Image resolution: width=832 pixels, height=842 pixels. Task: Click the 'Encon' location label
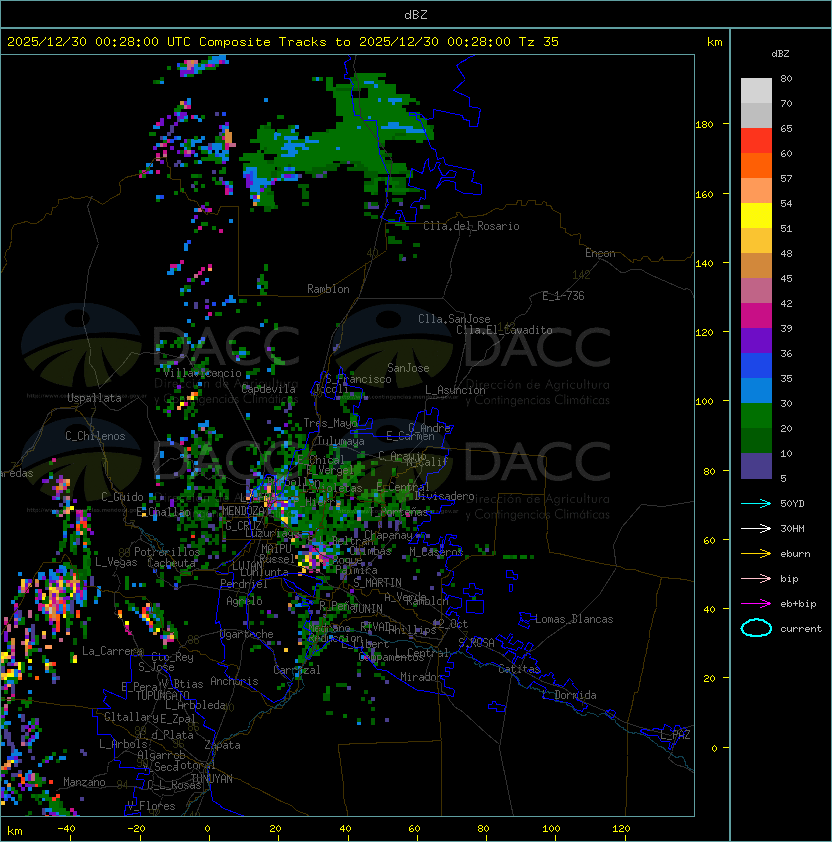(600, 253)
